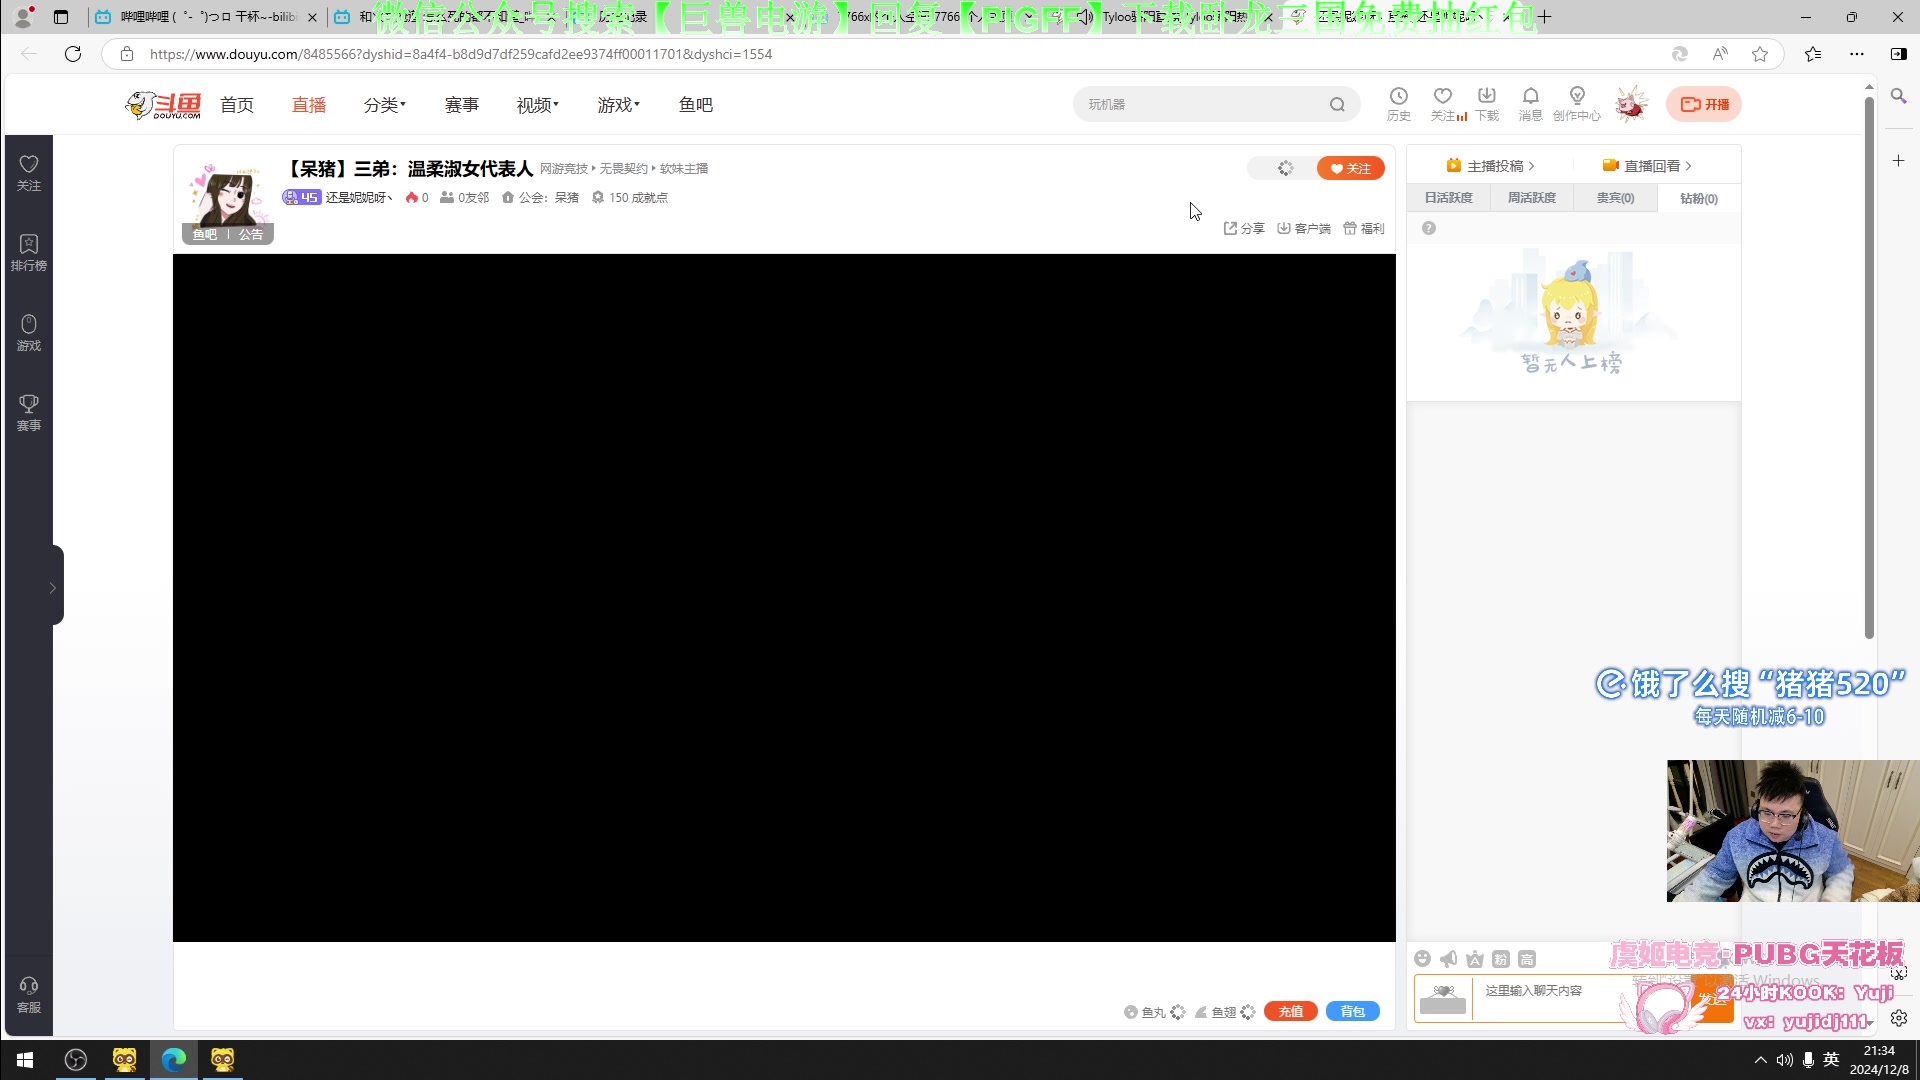Screen dimensions: 1920x1080
Task: Click the streamer avatar thumbnail
Action: (x=227, y=195)
